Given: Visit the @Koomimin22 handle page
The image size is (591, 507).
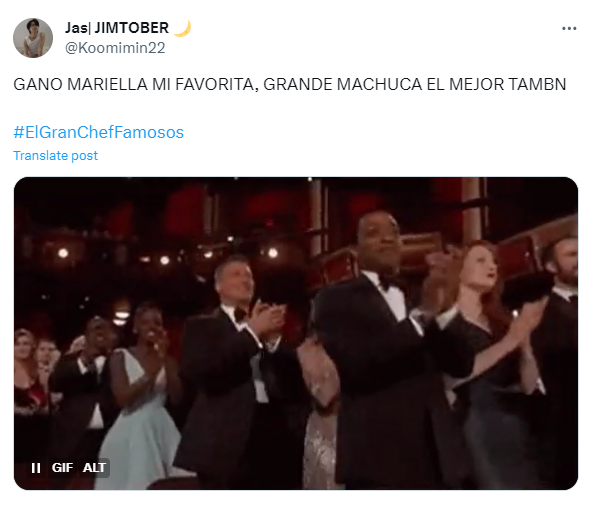Looking at the screenshot, I should 115,48.
